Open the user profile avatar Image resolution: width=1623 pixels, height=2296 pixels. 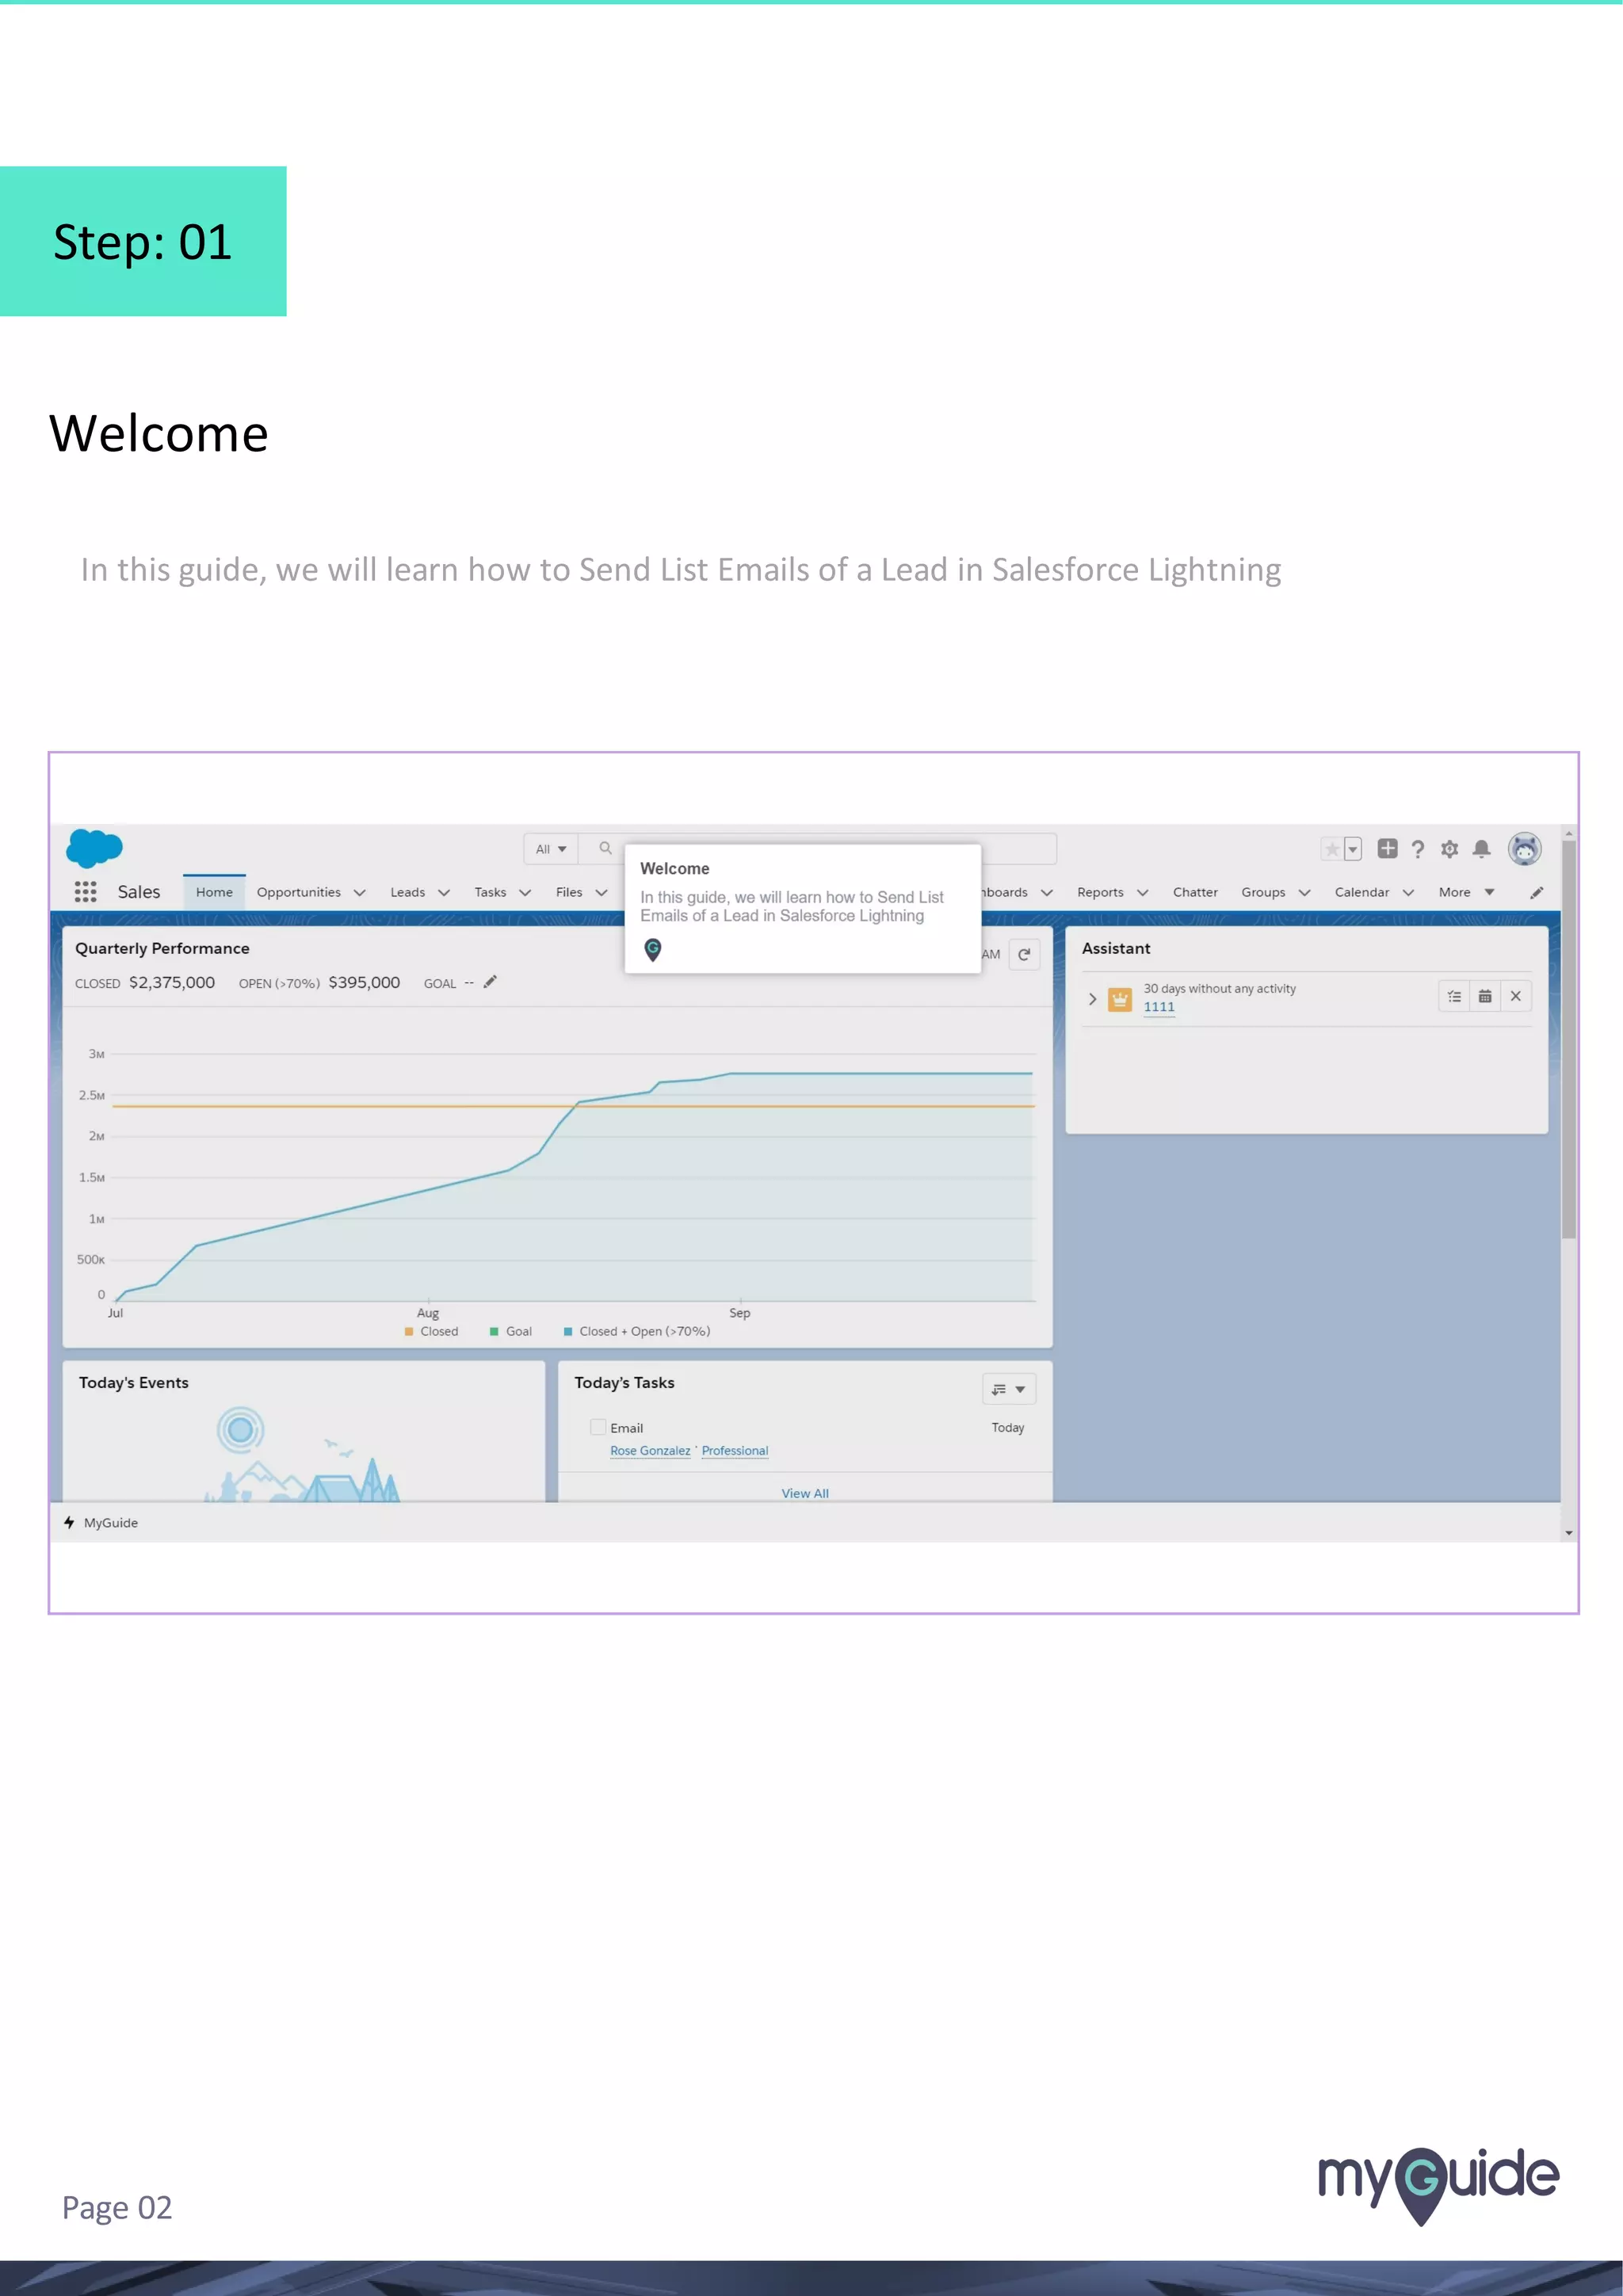click(1524, 849)
